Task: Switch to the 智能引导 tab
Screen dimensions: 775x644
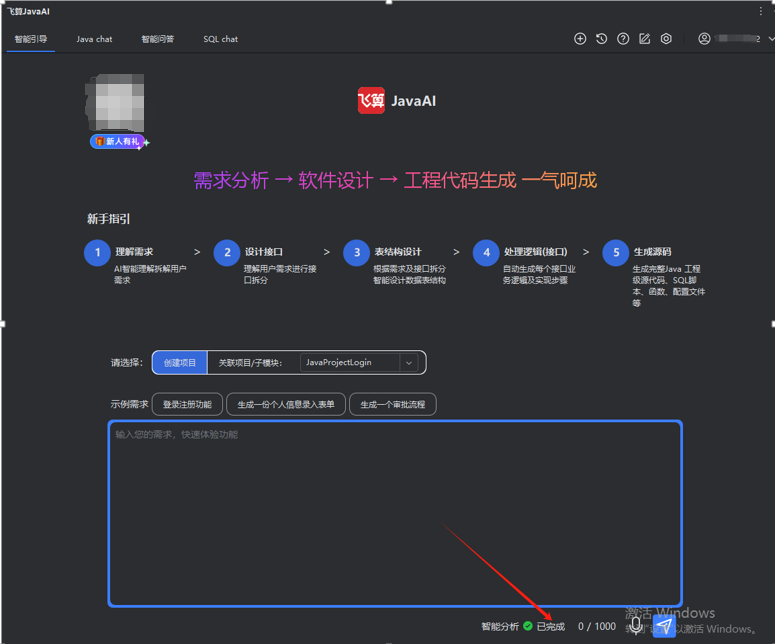Action: click(x=31, y=39)
